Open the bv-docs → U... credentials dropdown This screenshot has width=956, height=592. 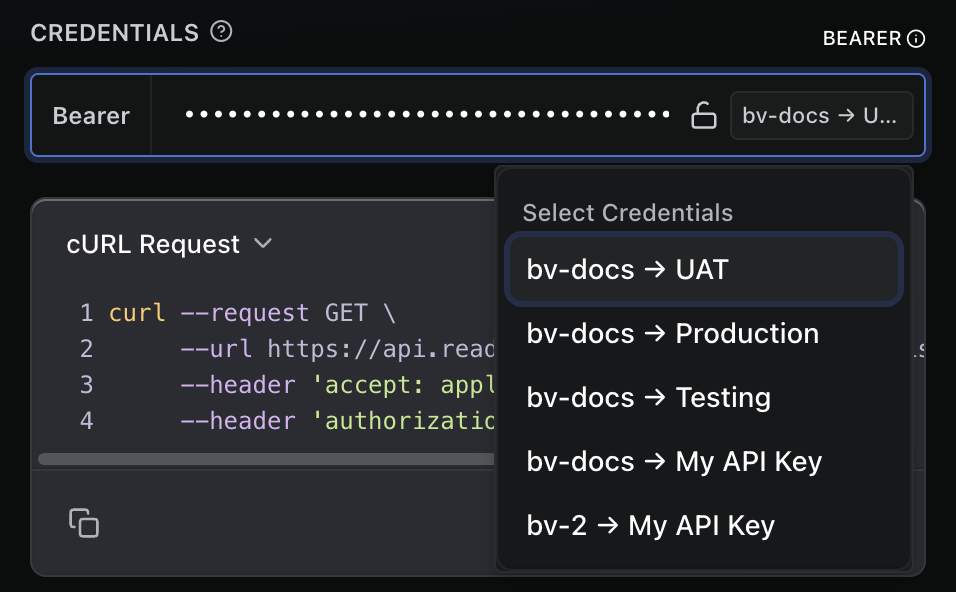click(821, 115)
